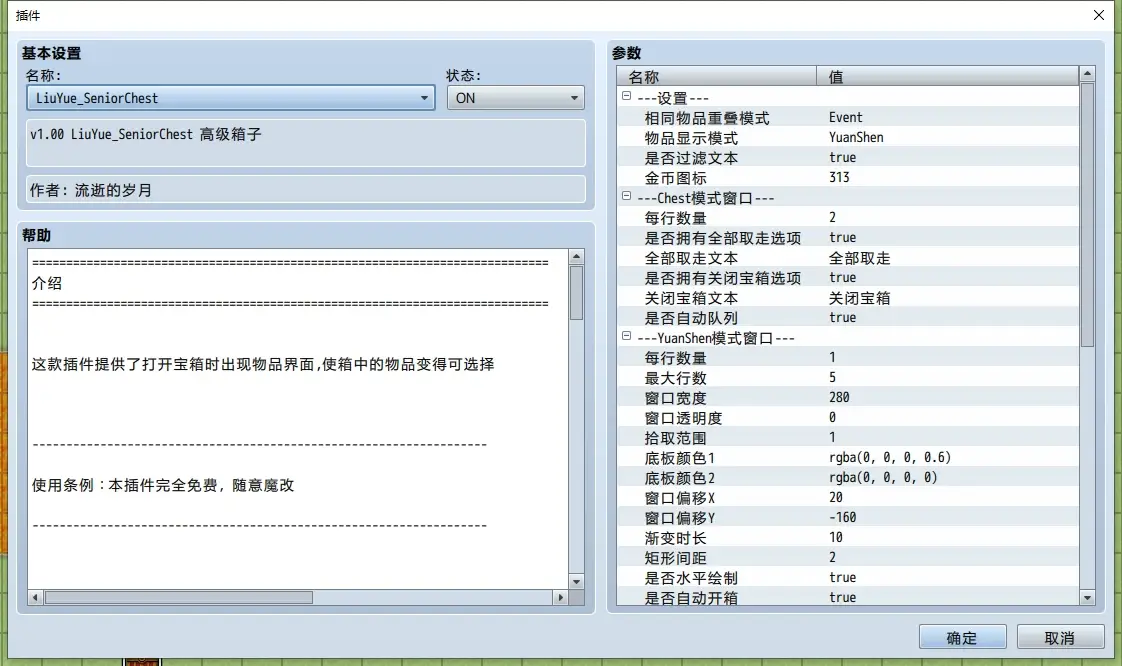Viewport: 1122px width, 666px height.
Task: Click the 取消 button
Action: pos(1060,637)
